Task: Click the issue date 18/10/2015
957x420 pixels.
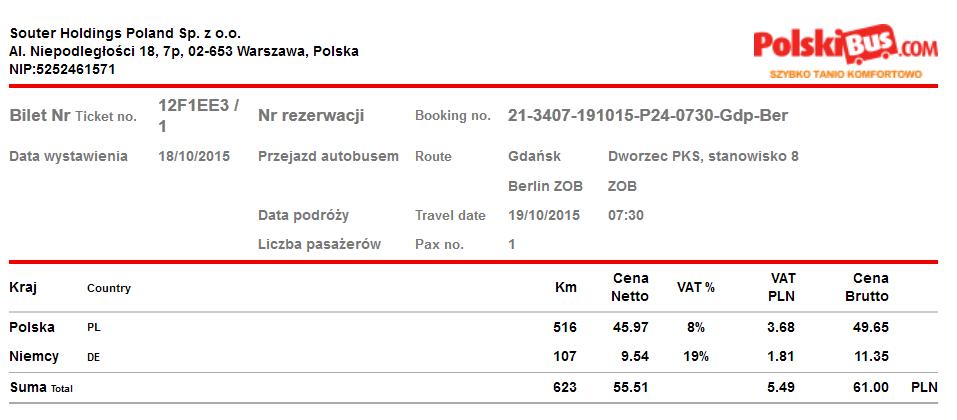Action: coord(194,156)
